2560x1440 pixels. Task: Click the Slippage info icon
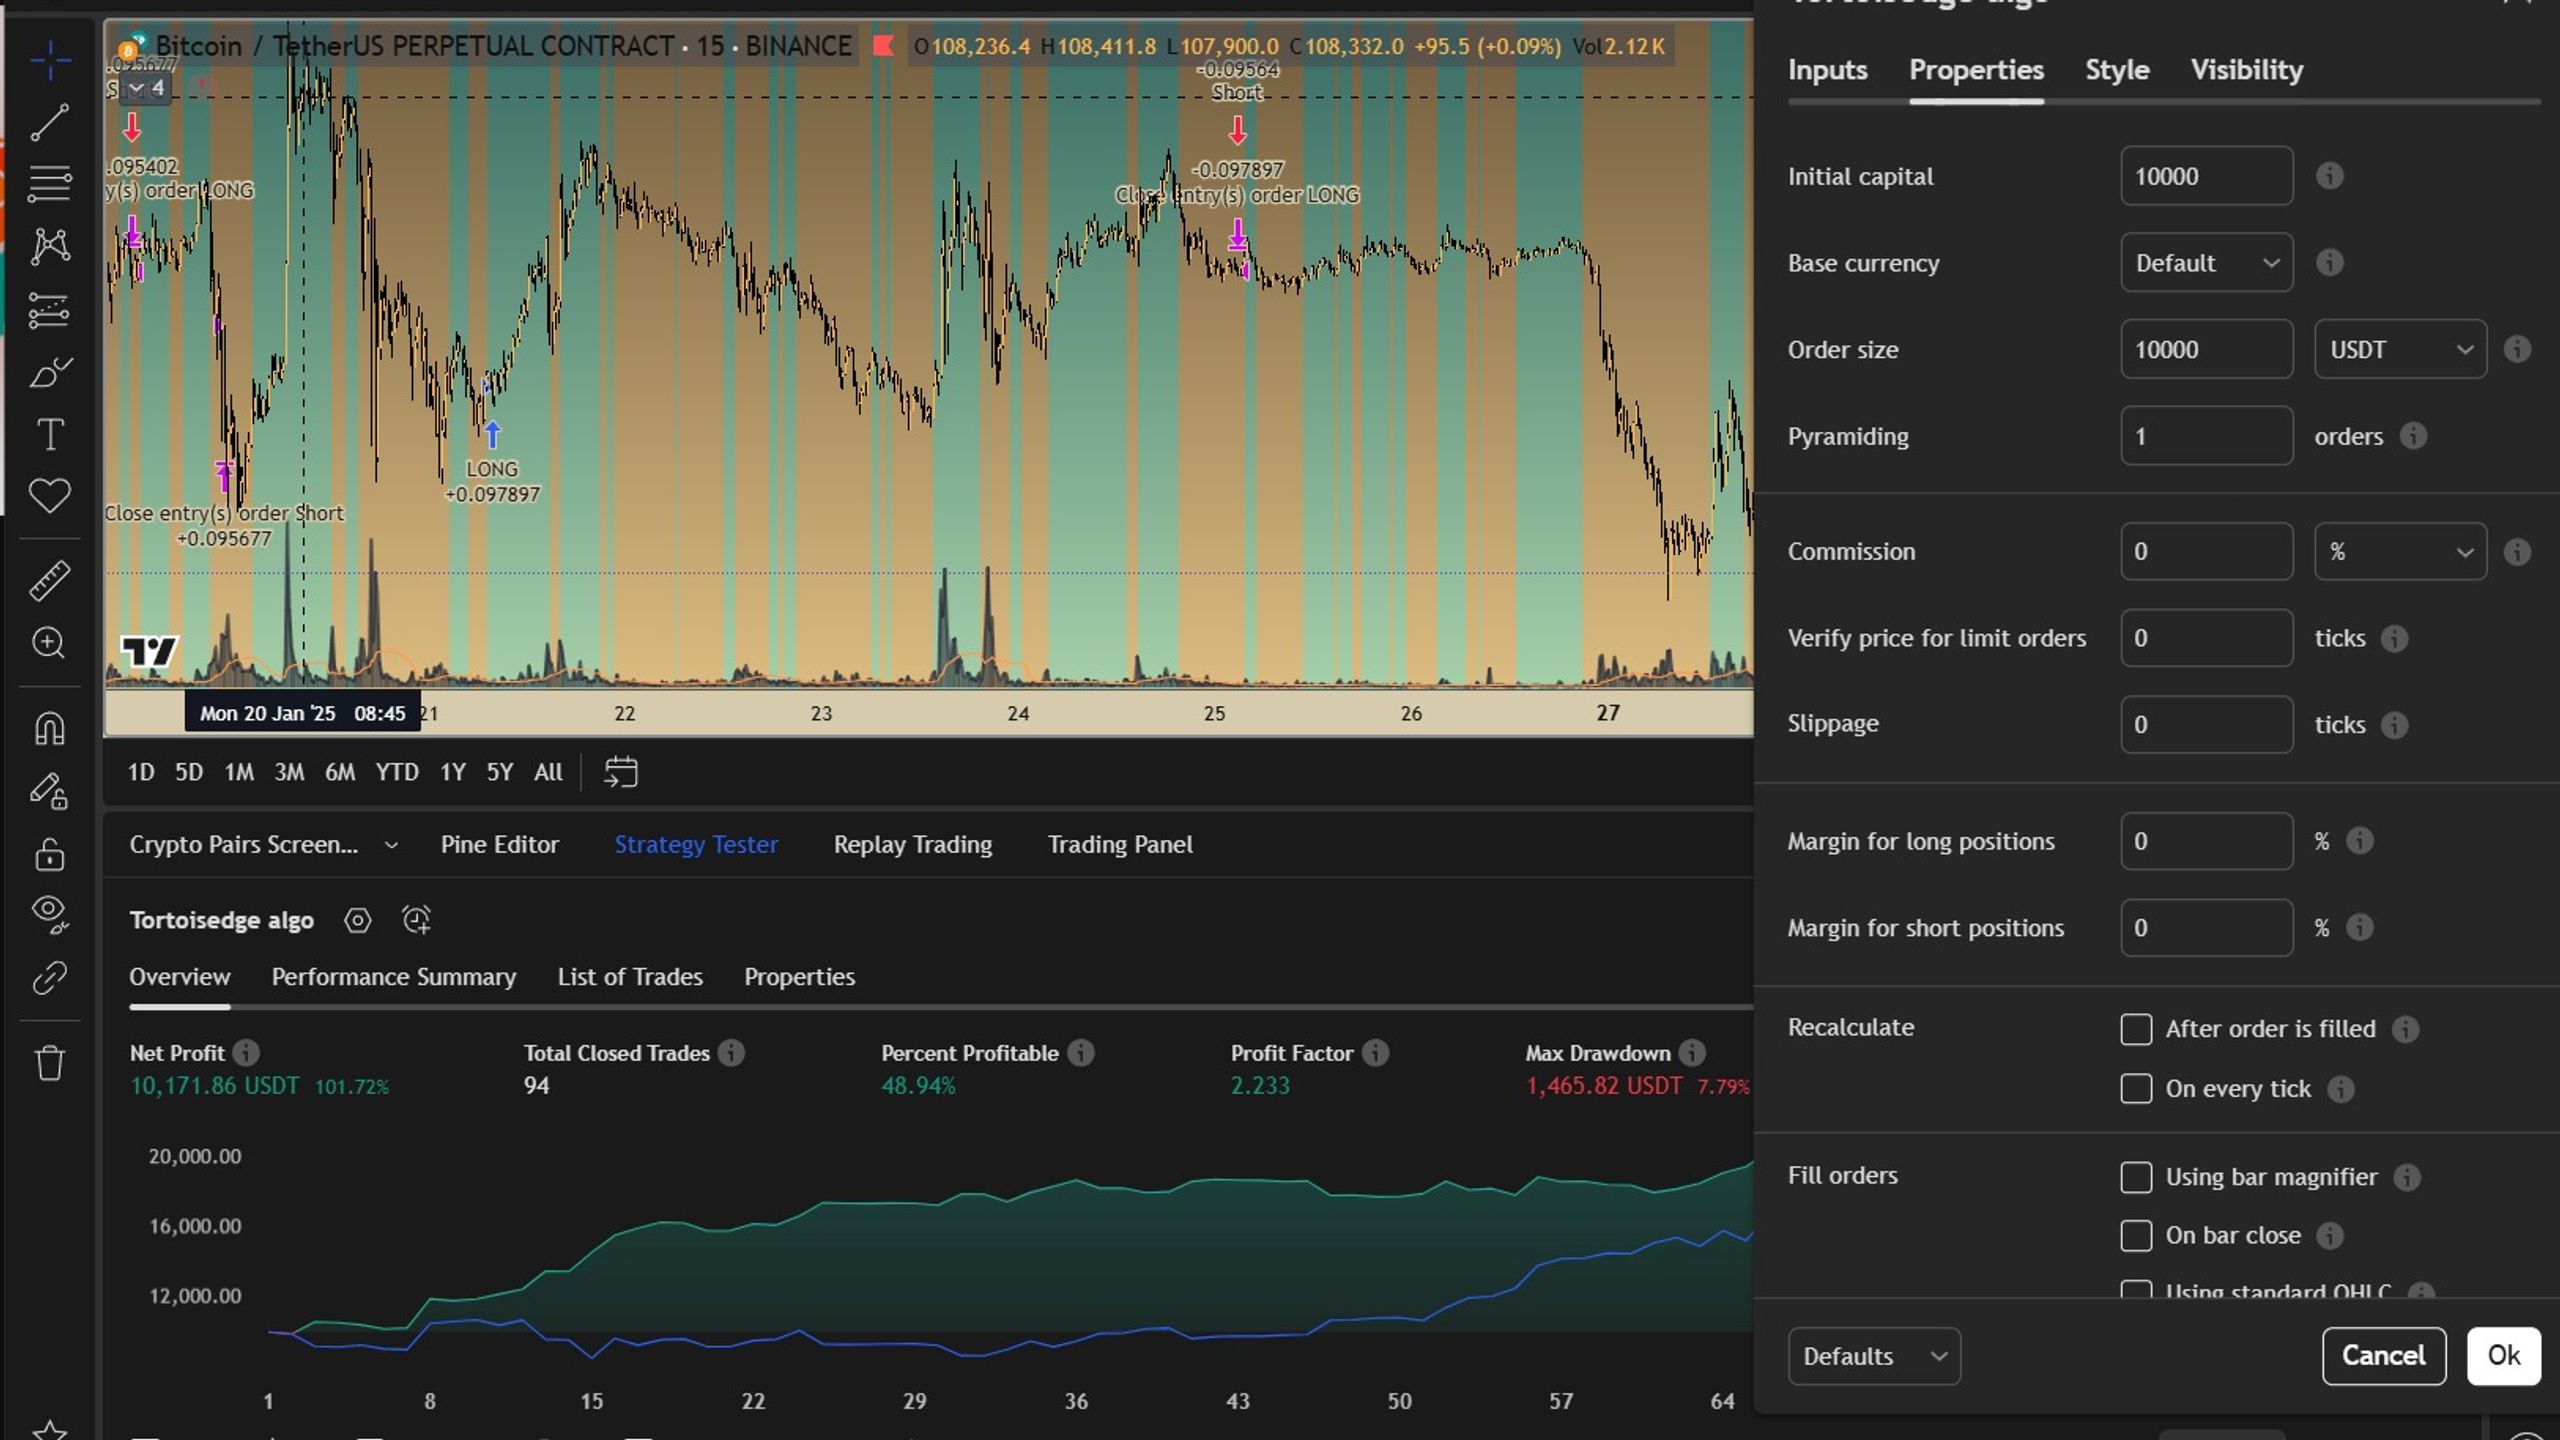coord(2394,724)
